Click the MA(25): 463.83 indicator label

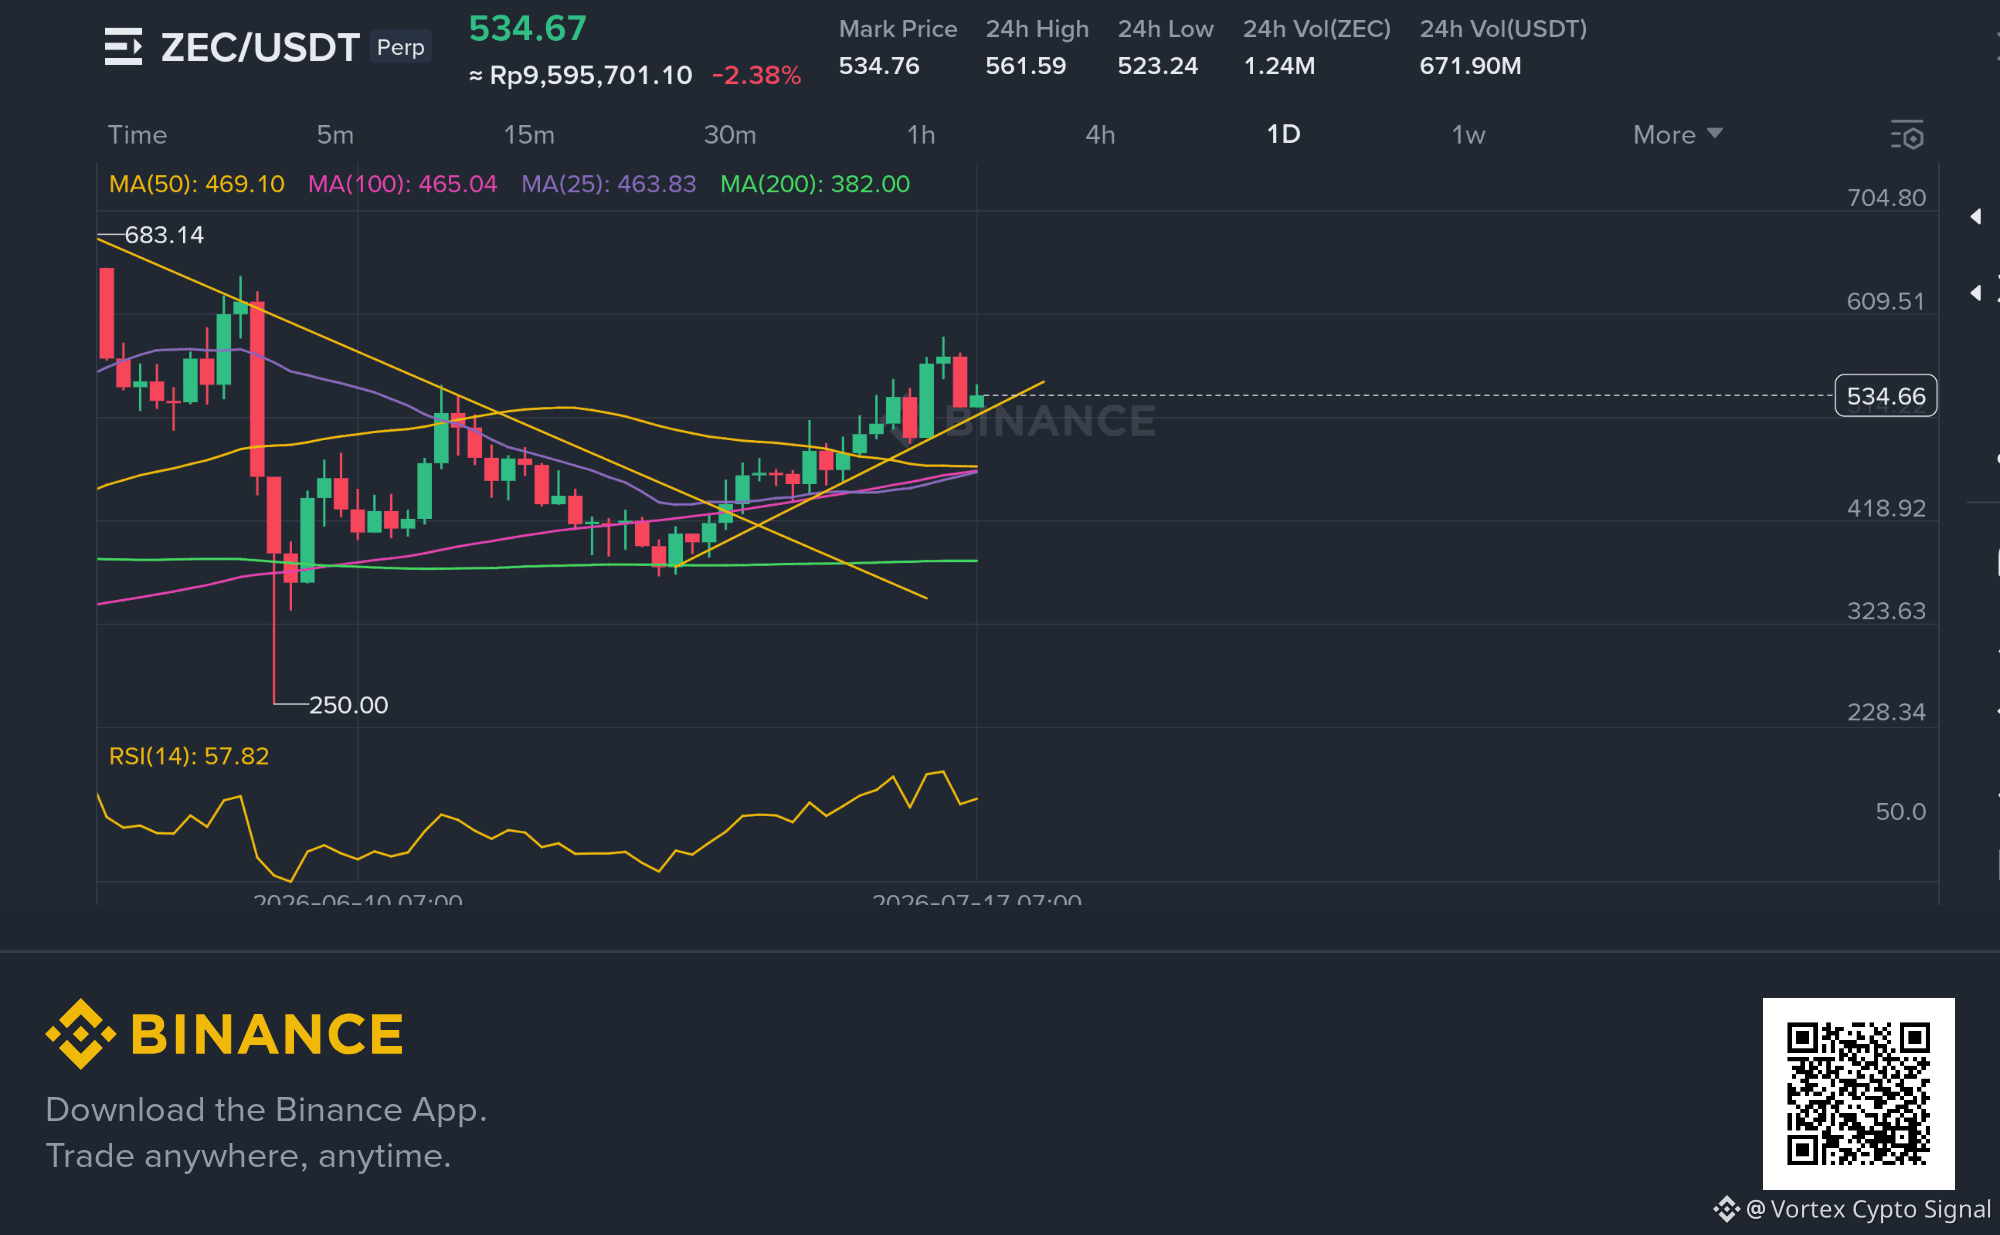[x=609, y=184]
